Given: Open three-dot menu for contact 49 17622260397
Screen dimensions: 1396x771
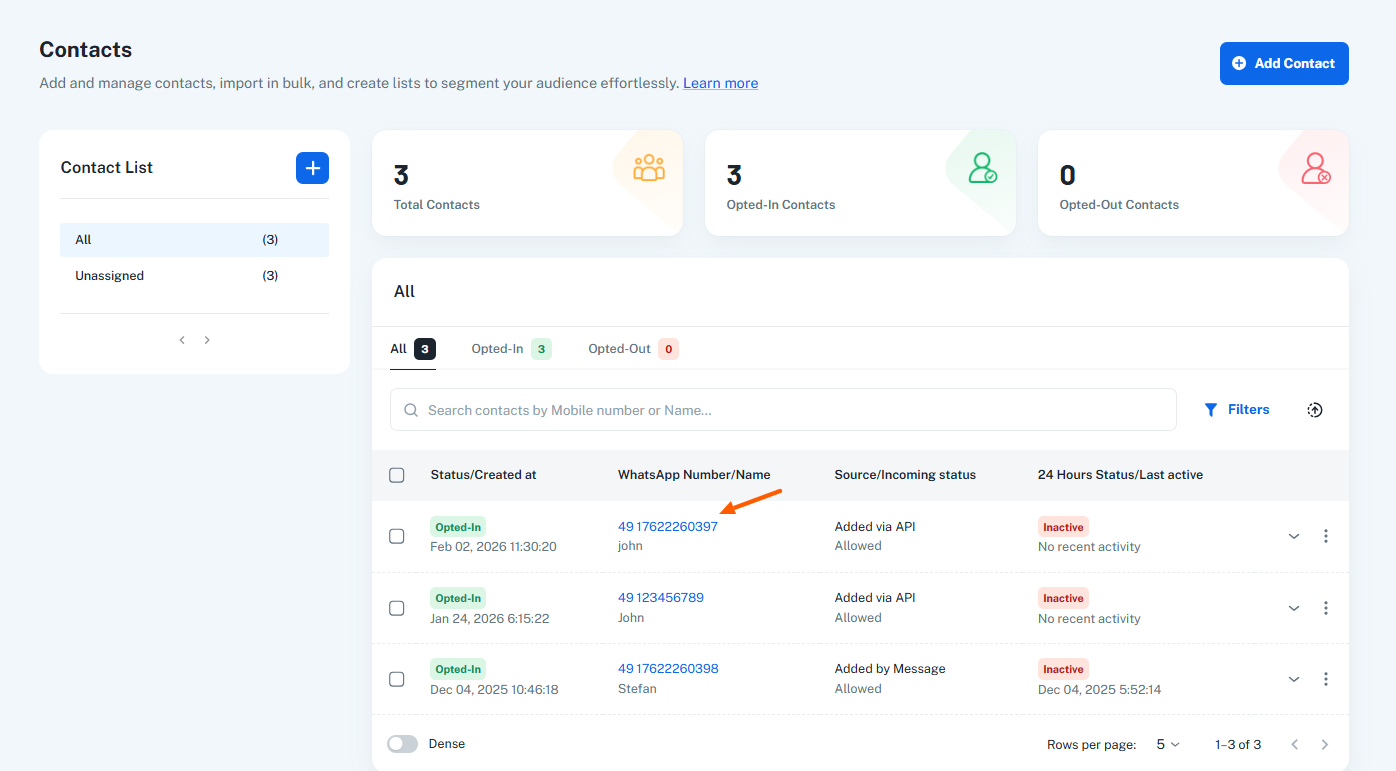Looking at the screenshot, I should click(1325, 536).
